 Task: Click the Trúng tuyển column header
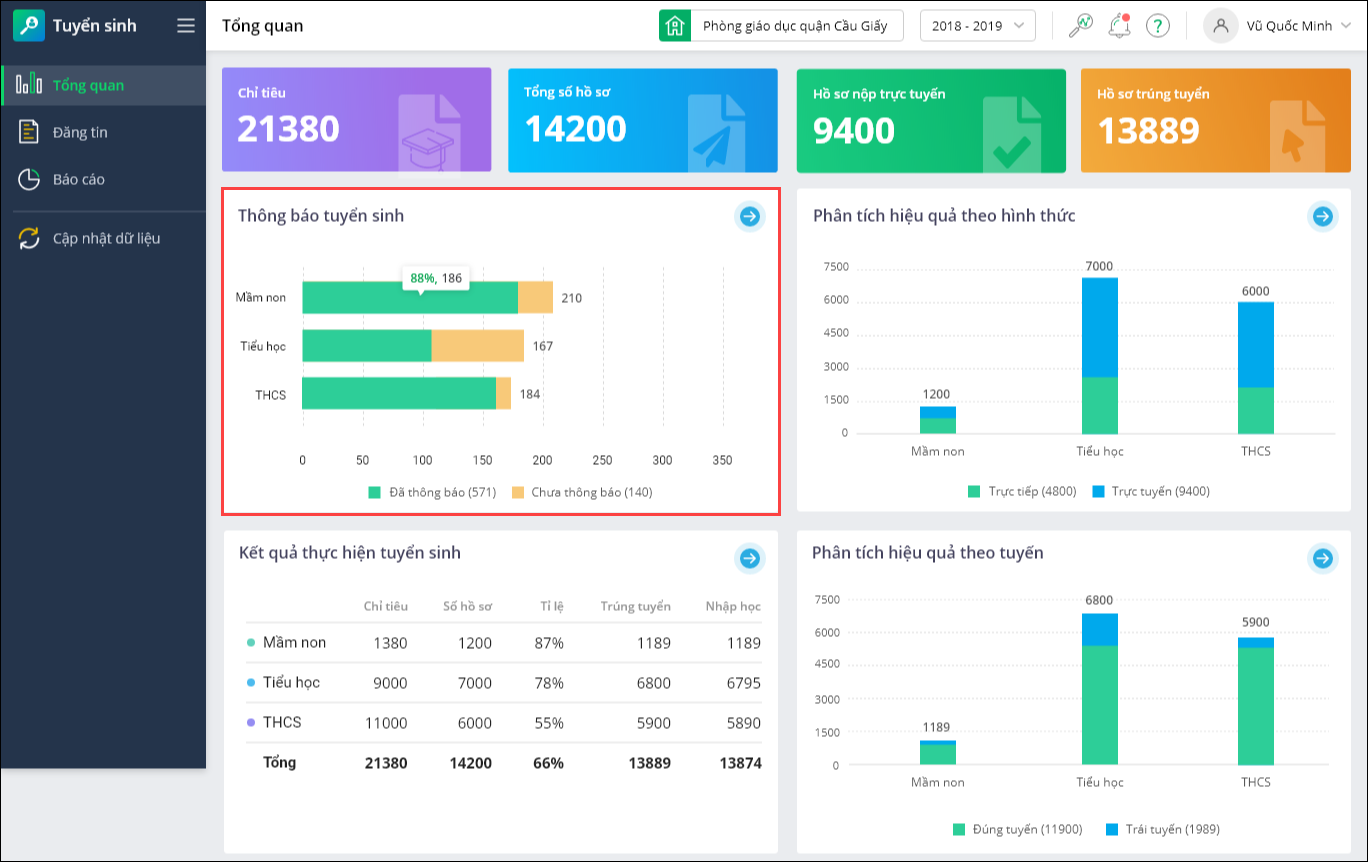[636, 606]
